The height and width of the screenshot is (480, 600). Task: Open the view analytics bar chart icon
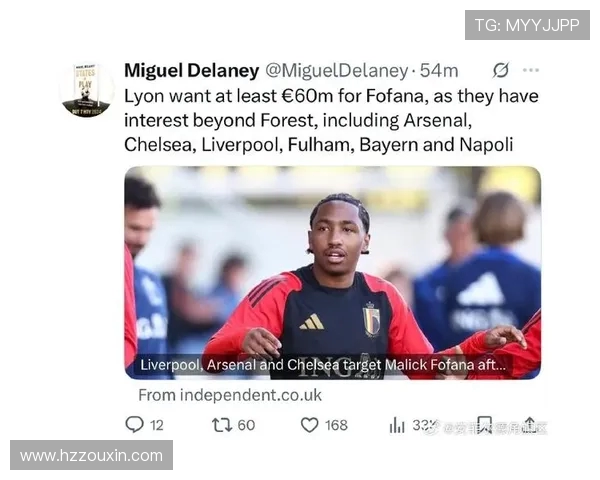[397, 425]
